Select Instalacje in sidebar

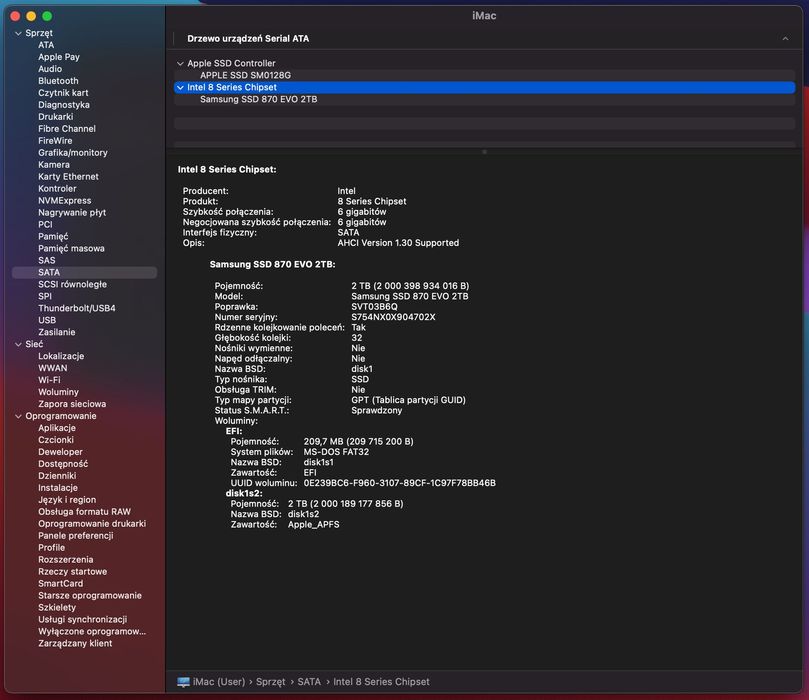click(58, 487)
